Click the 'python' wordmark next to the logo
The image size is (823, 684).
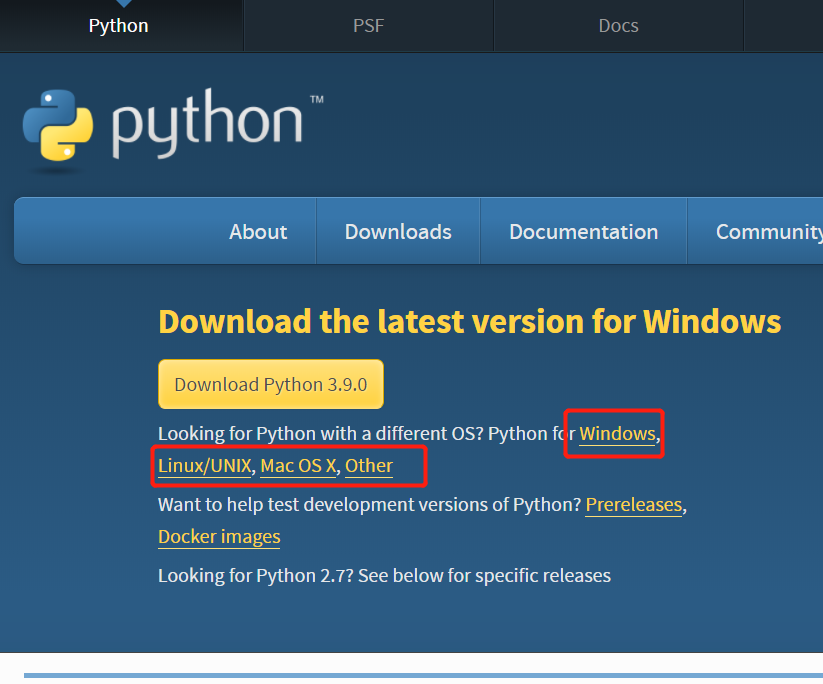pyautogui.click(x=207, y=123)
